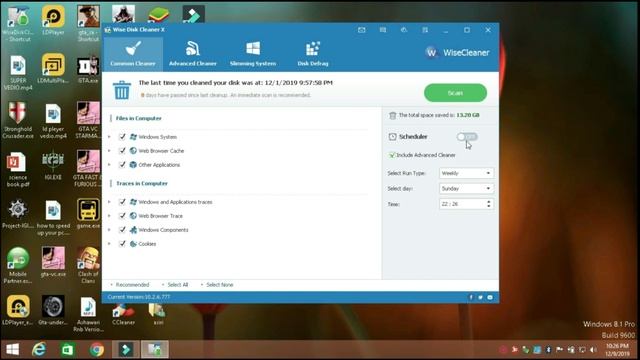
Task: Open science book.pdf desktop icon
Action: (18, 169)
